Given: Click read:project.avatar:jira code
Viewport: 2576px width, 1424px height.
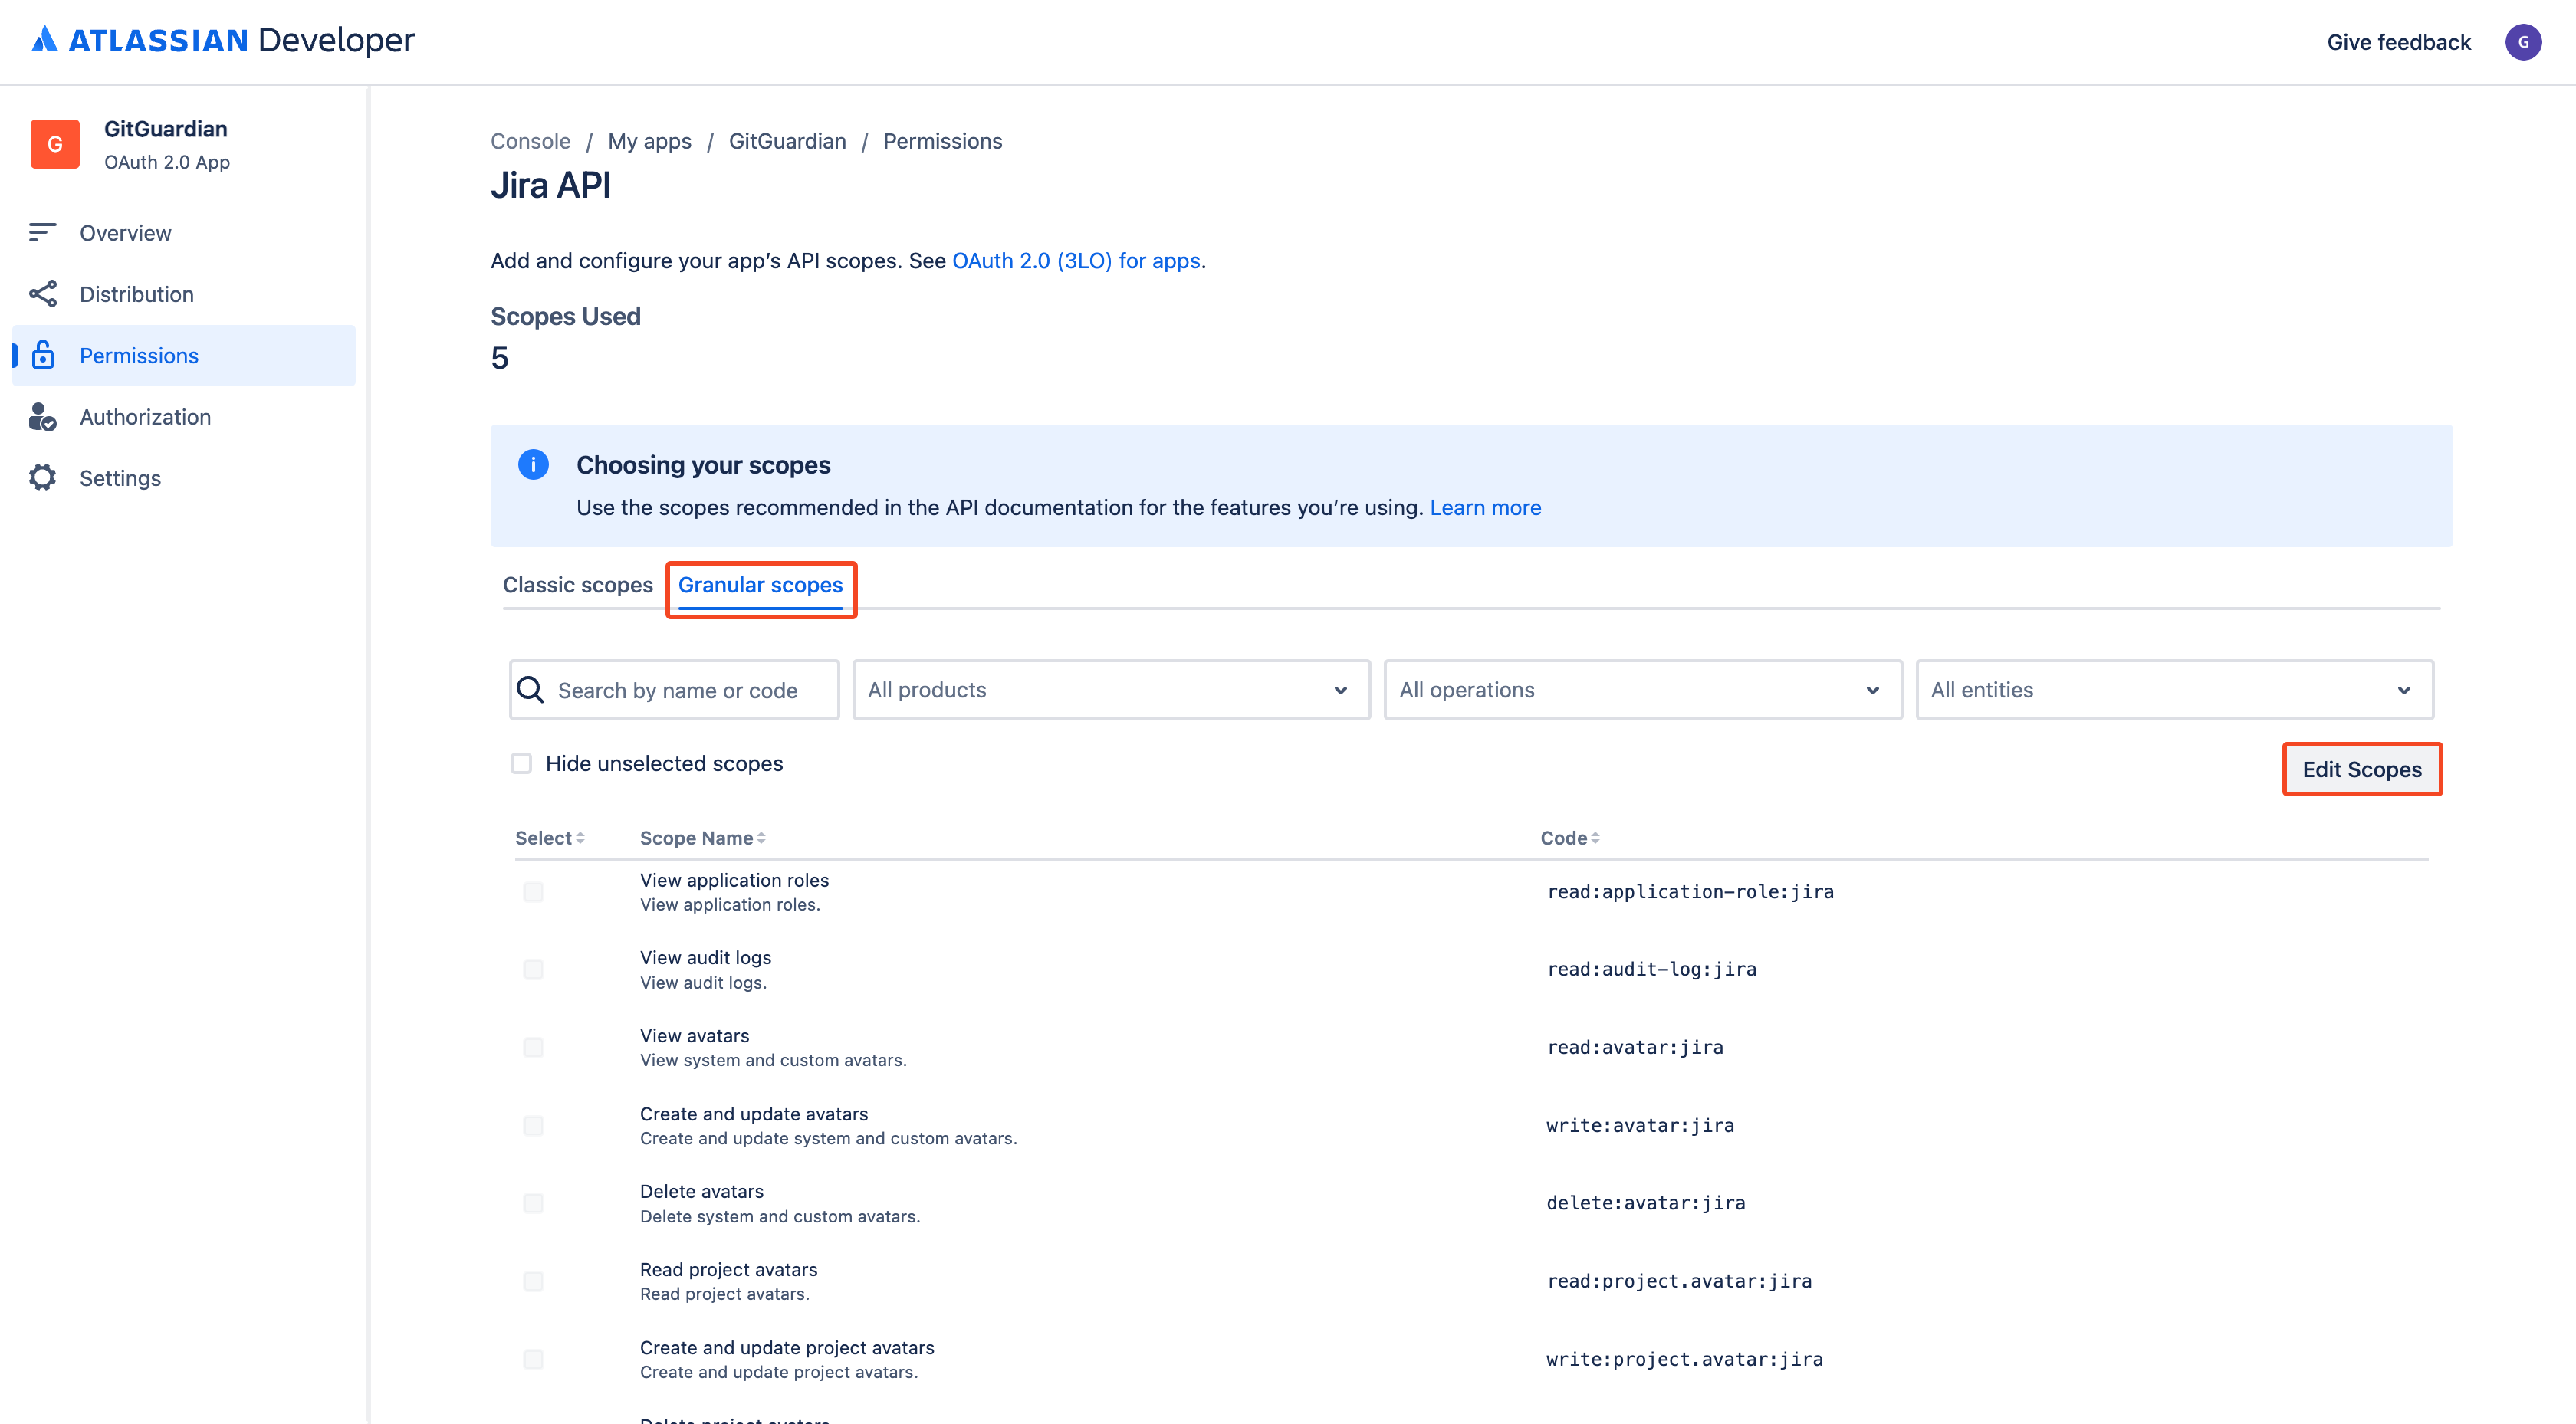Looking at the screenshot, I should (1679, 1281).
